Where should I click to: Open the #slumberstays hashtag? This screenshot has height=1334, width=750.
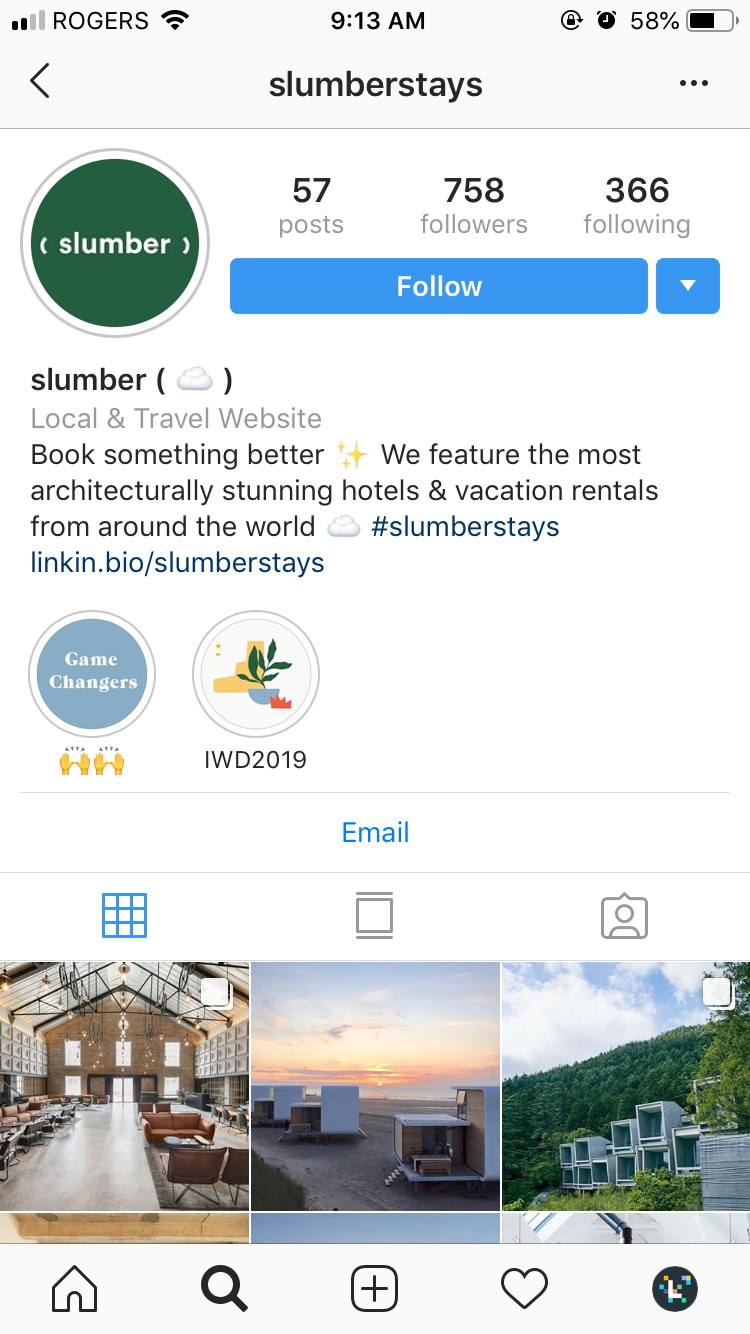pyautogui.click(x=465, y=526)
